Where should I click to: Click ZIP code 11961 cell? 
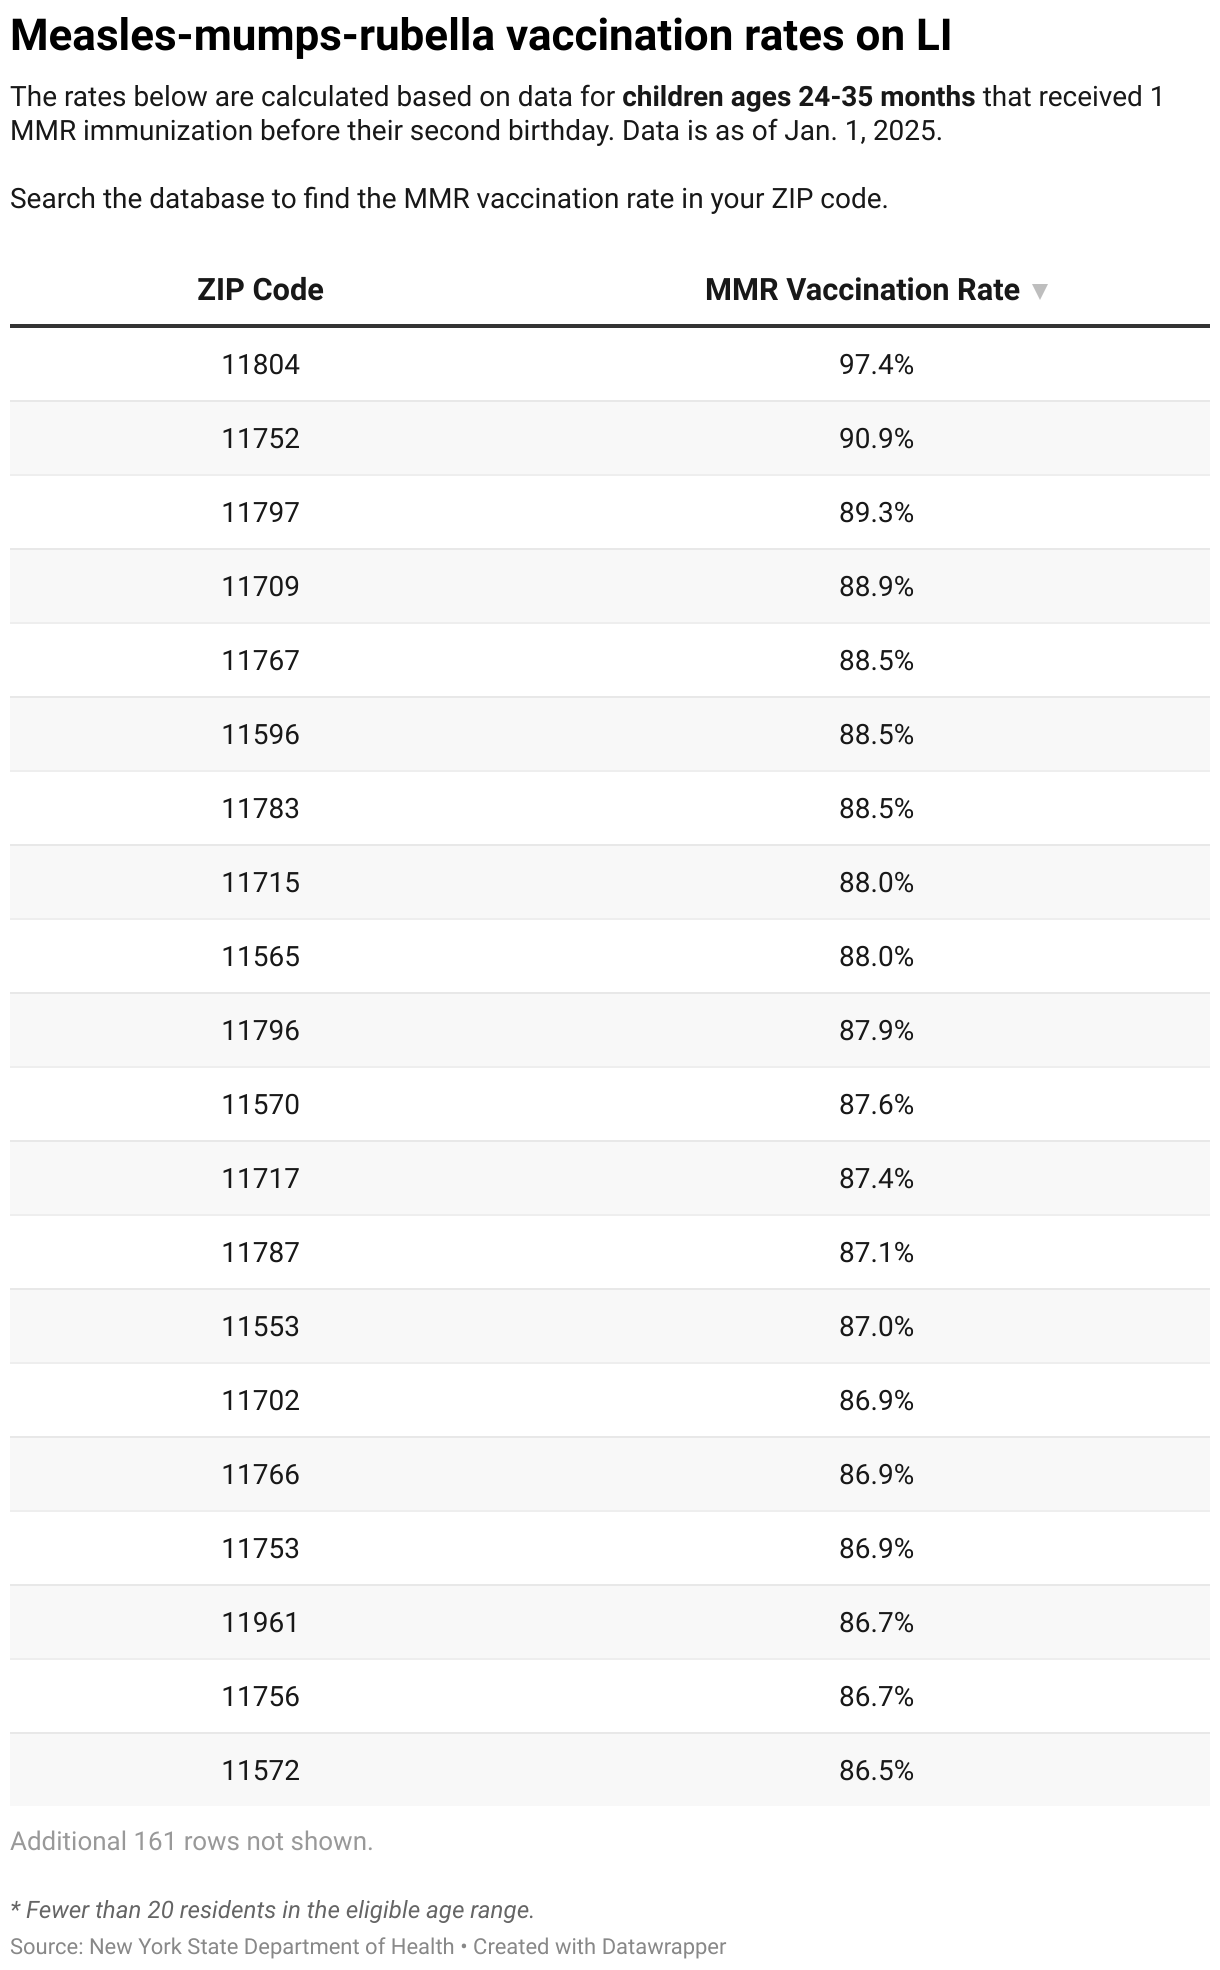[260, 1623]
